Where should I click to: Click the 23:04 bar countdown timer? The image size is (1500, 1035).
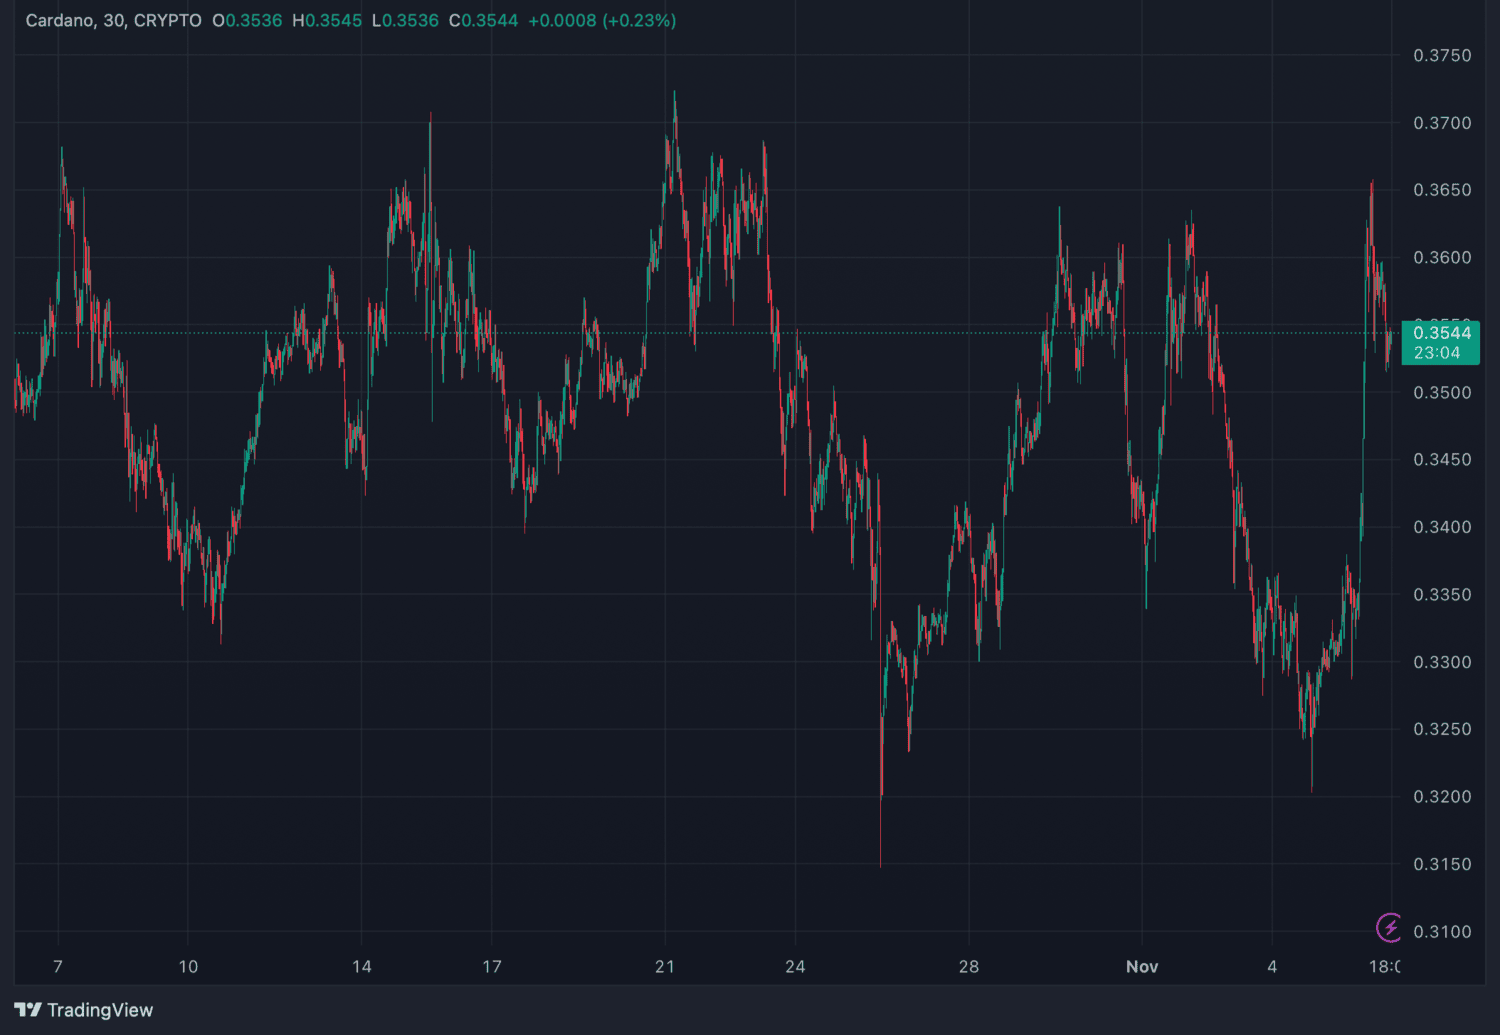(x=1437, y=353)
